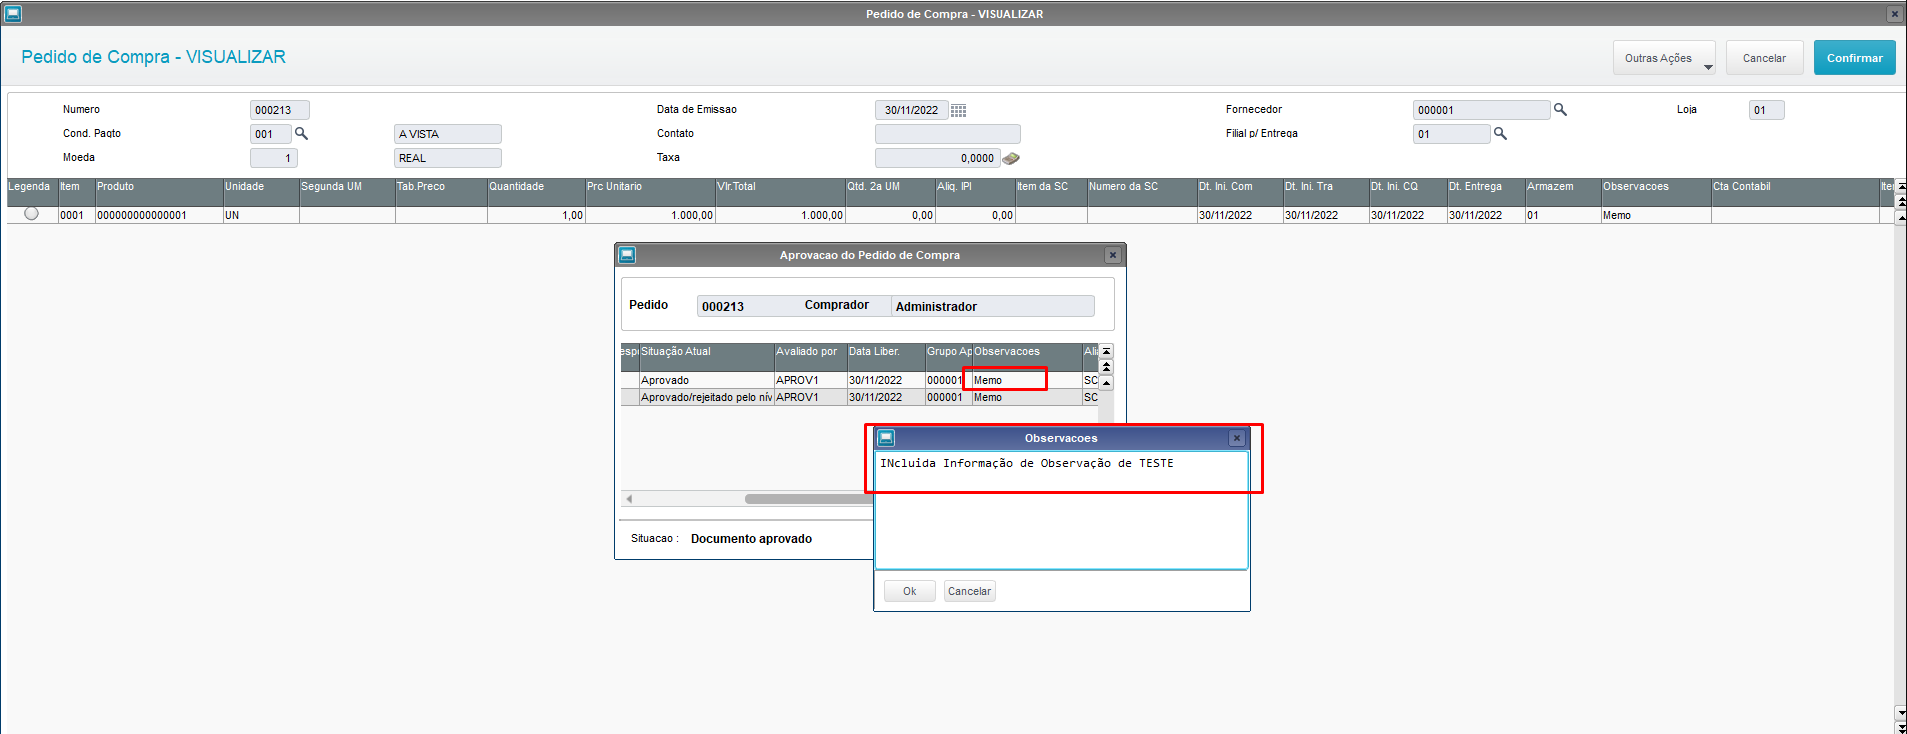
Task: Click the Fornecedor code field 000001
Action: click(x=1481, y=110)
